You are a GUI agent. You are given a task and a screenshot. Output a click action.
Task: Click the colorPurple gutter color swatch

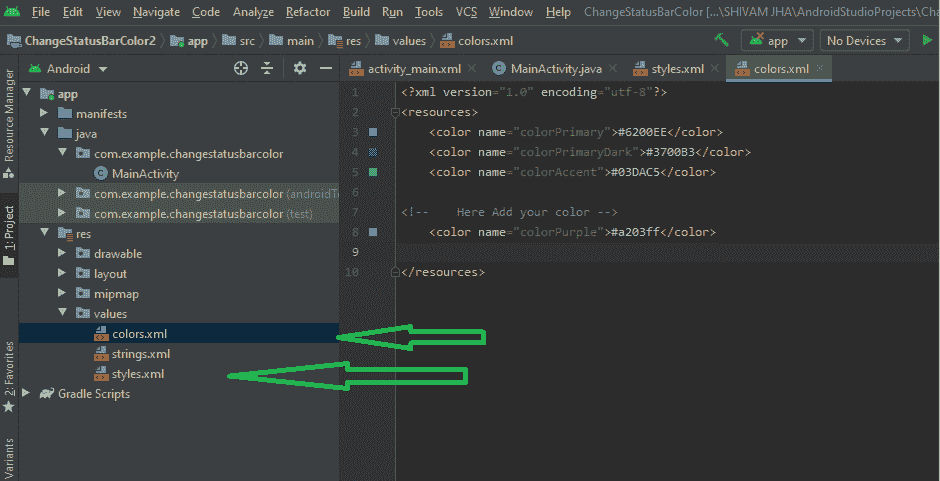point(373,232)
